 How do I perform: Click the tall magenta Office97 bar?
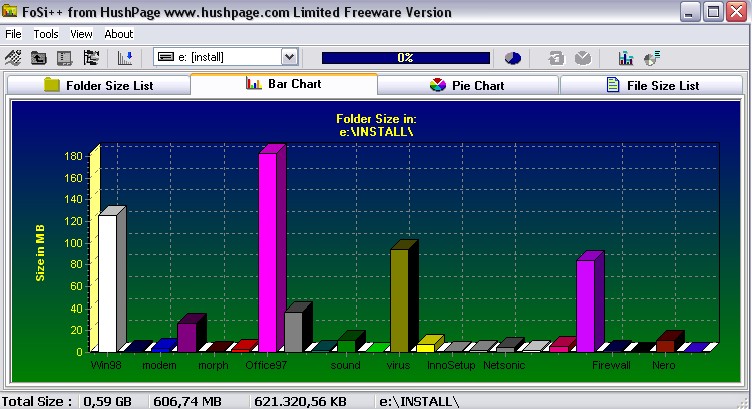coord(268,253)
